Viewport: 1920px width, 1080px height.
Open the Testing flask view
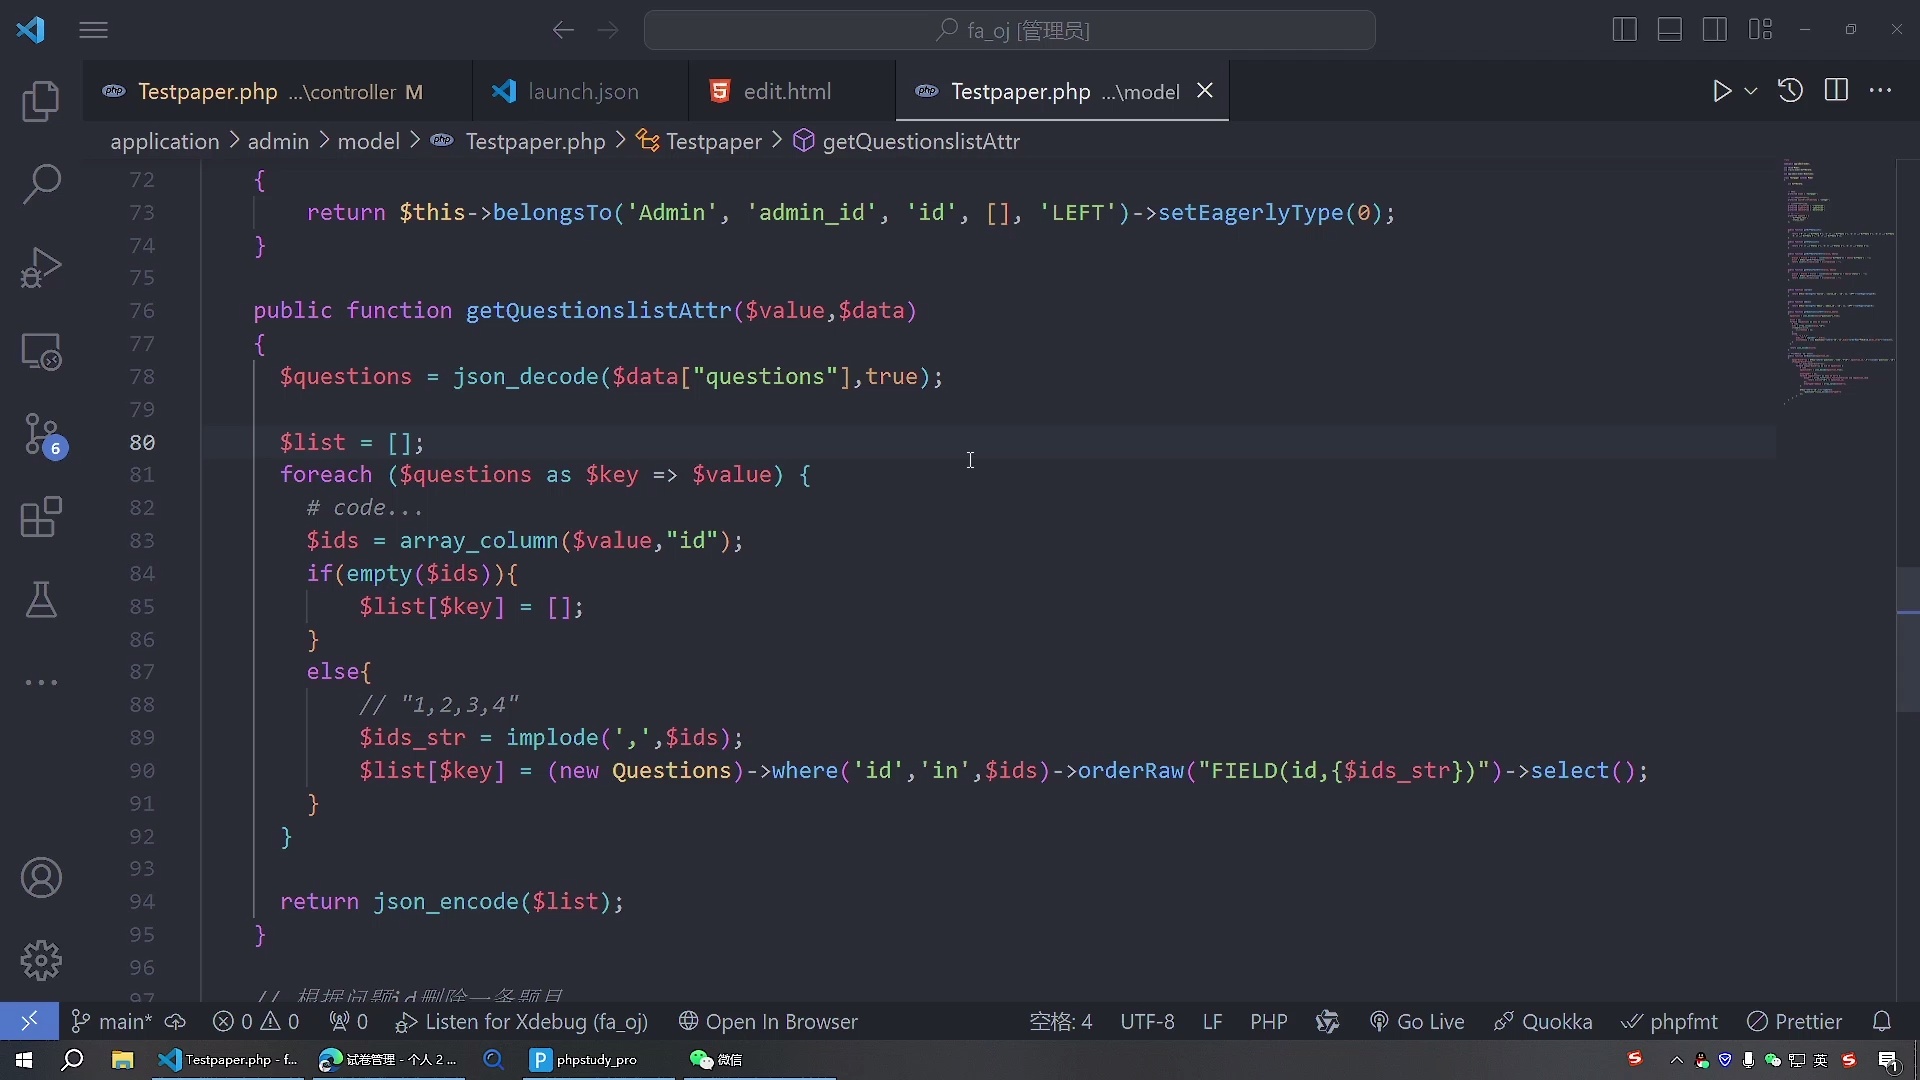(41, 600)
